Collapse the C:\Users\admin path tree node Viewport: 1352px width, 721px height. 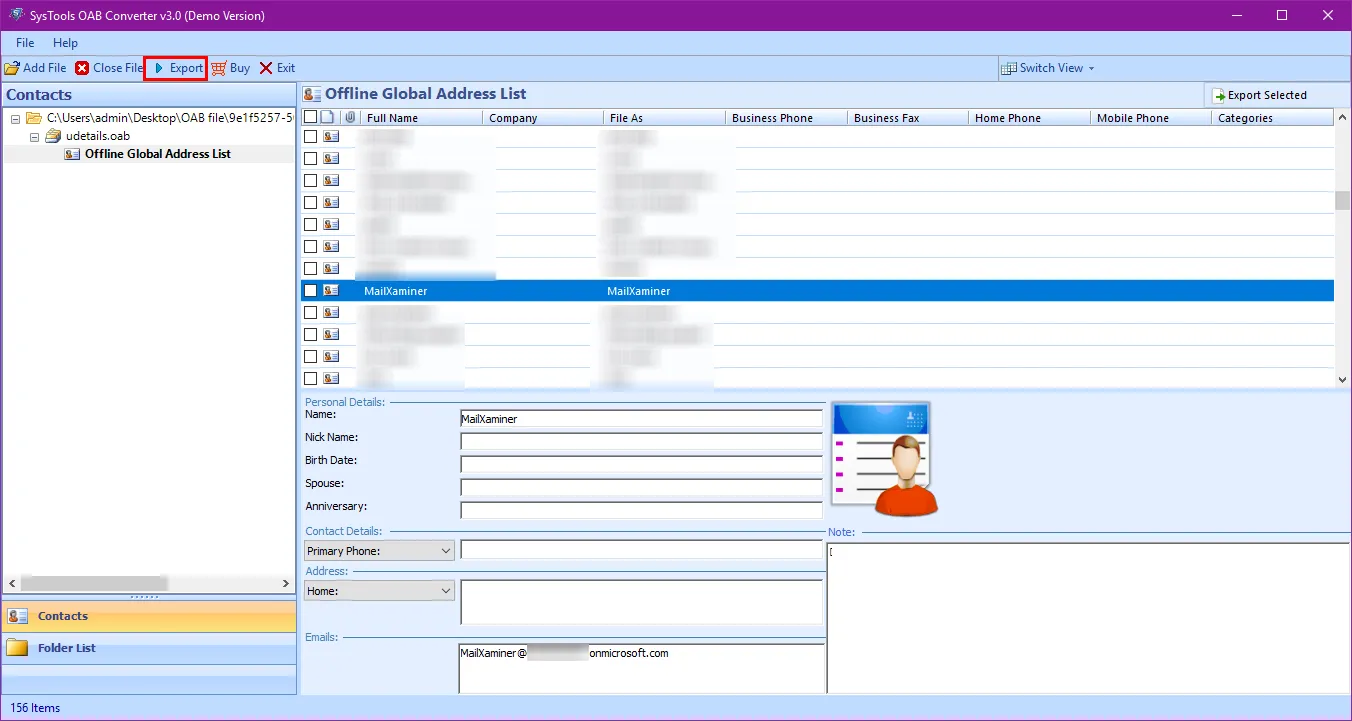coord(15,118)
